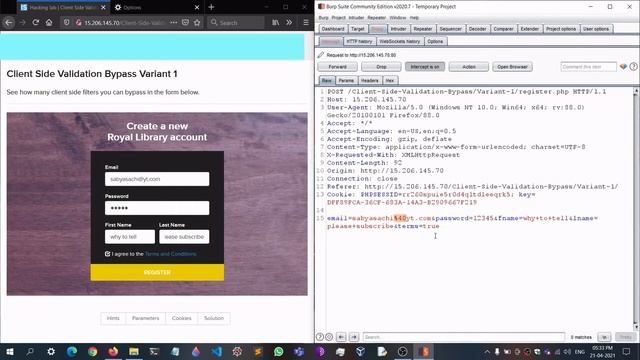The width and height of the screenshot is (640, 360).
Task: Open the Solution tab below the form
Action: (x=214, y=318)
